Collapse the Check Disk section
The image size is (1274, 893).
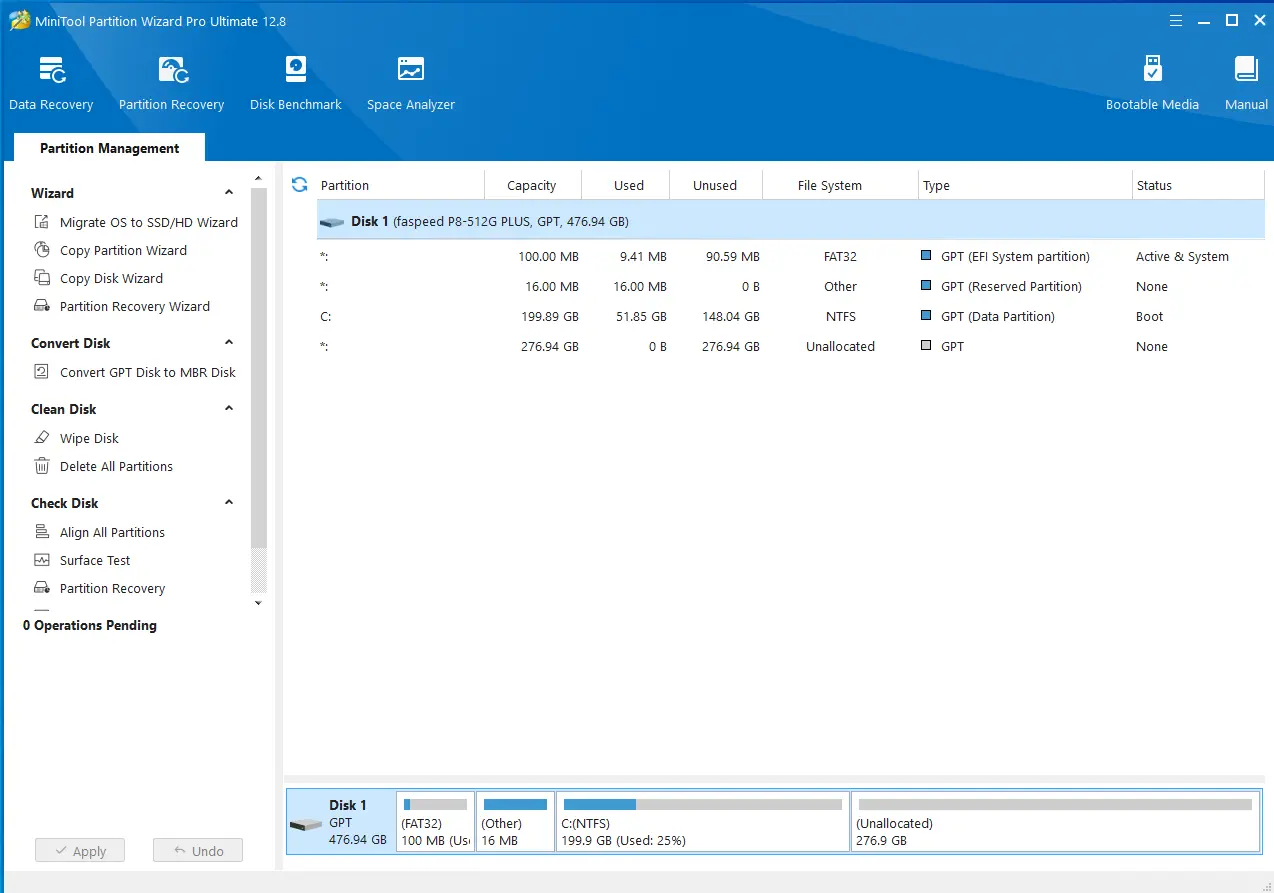point(229,503)
